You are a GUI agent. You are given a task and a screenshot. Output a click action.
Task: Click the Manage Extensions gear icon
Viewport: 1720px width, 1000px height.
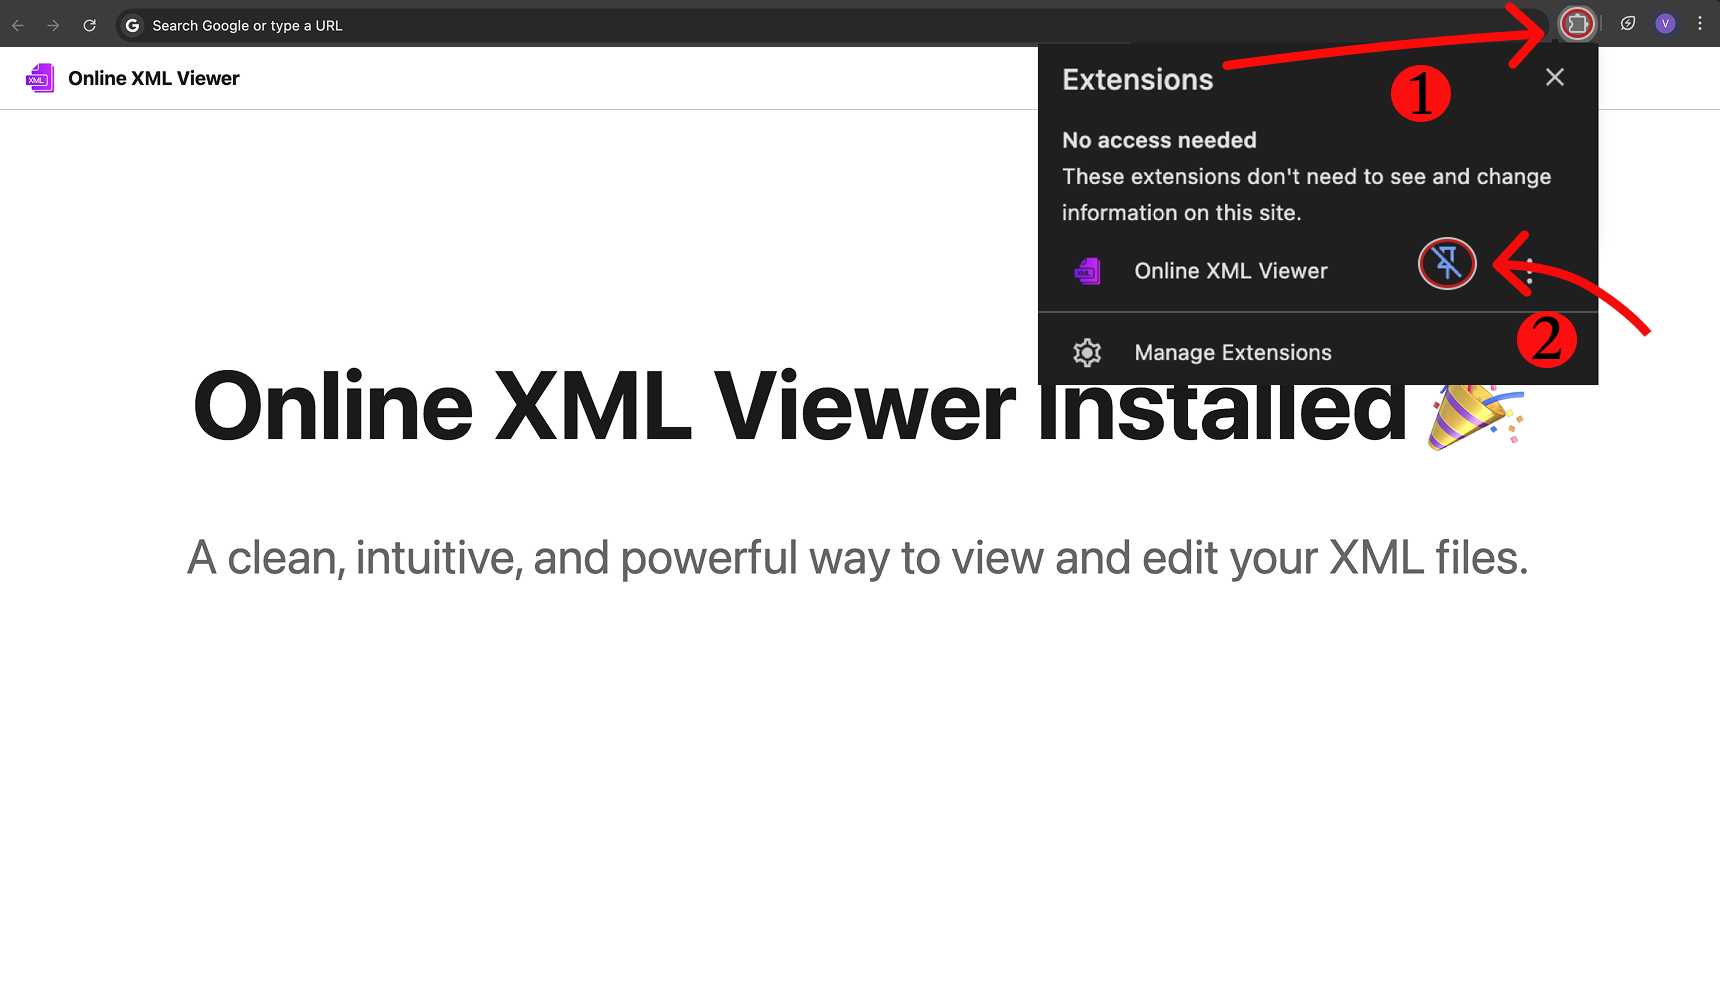(x=1087, y=353)
